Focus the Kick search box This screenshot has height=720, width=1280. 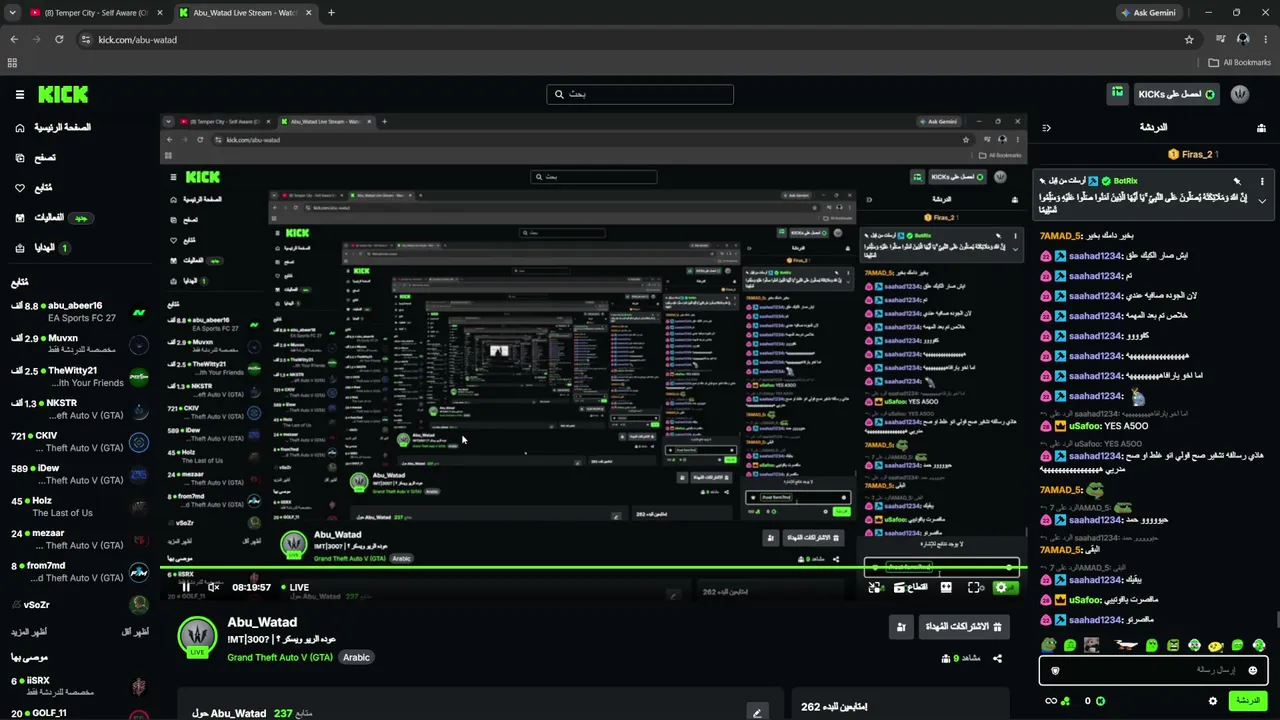click(640, 94)
